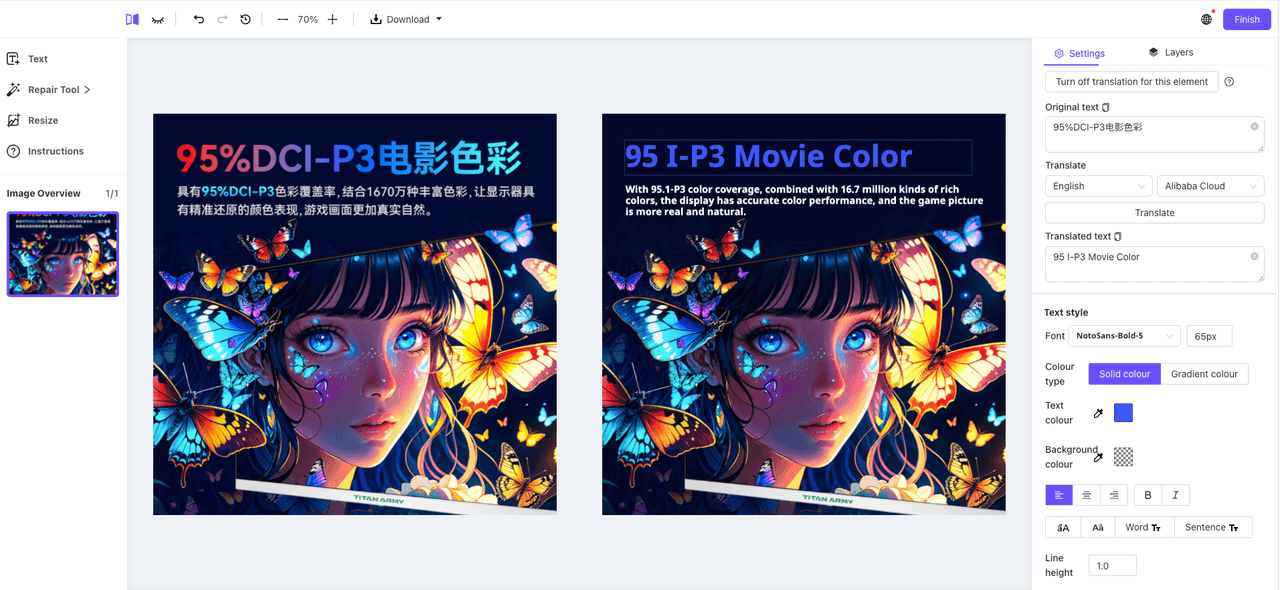Click inside the Original text box

[1154, 134]
